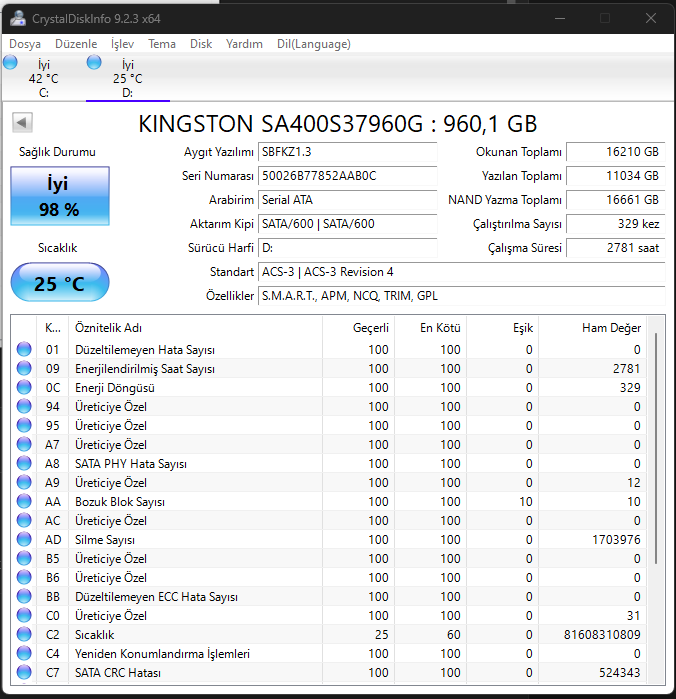Click status orb of row A9
The height and width of the screenshot is (699, 676).
[x=24, y=482]
